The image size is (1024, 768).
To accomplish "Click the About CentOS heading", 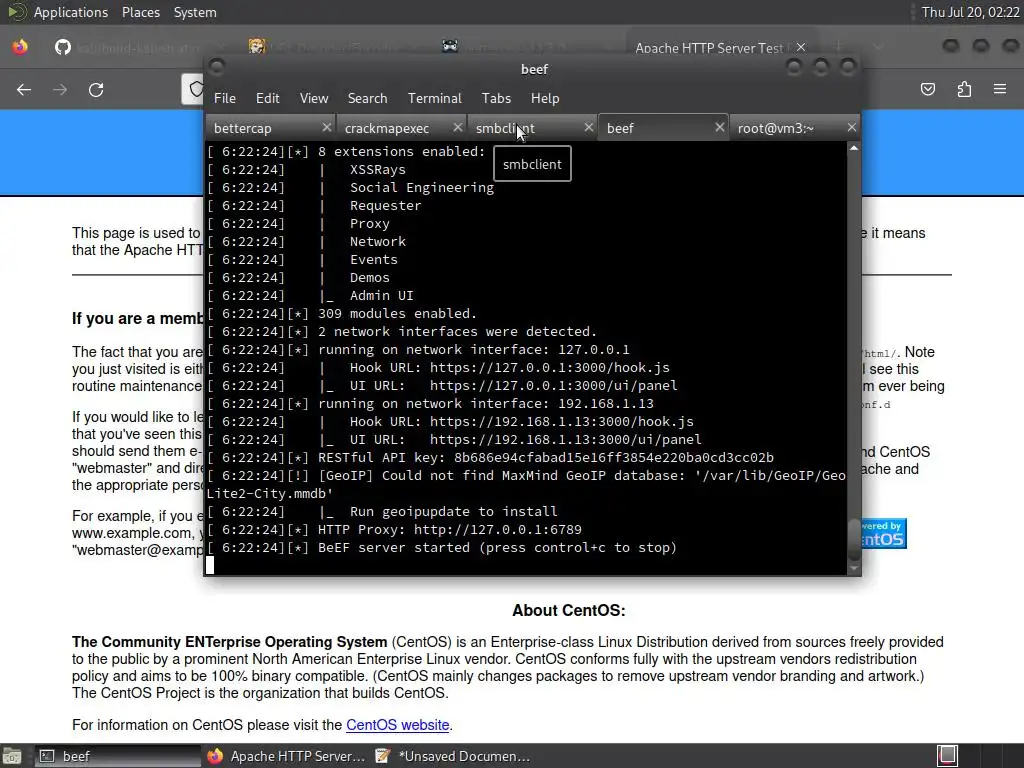I will (568, 611).
